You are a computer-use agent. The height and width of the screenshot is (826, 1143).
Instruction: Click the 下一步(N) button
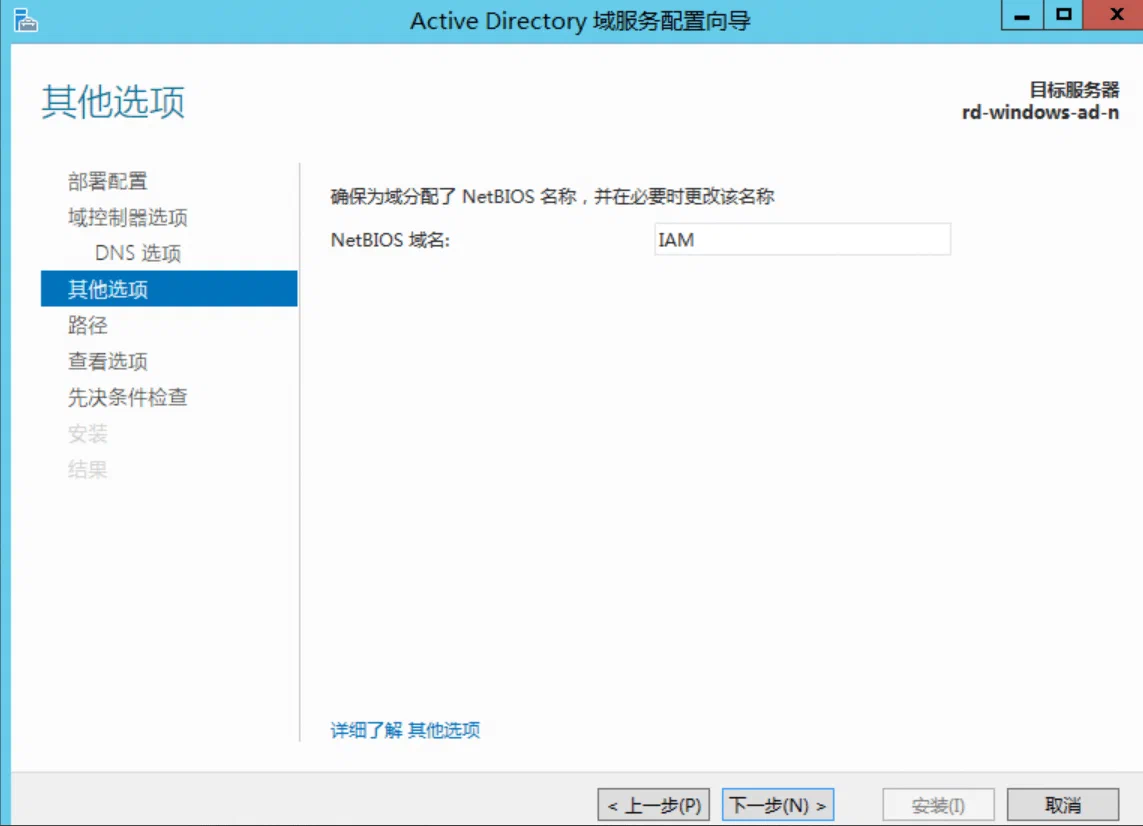(x=778, y=805)
